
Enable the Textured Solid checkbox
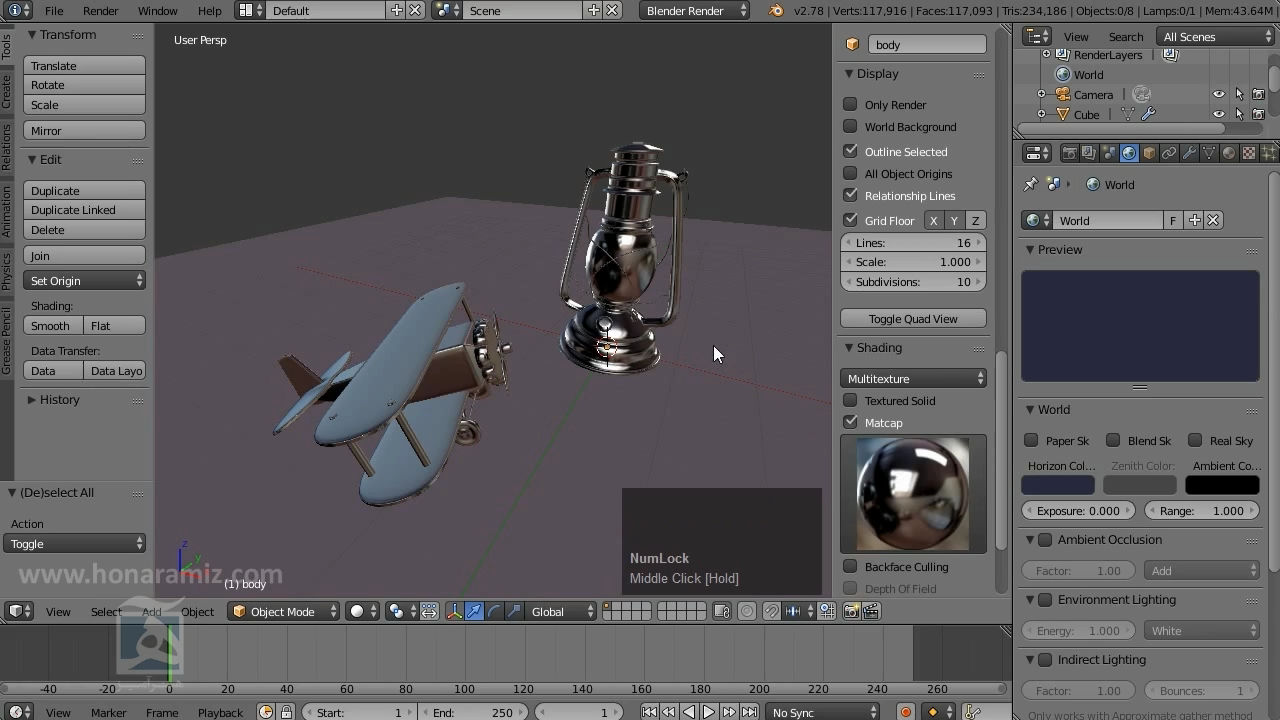coord(850,400)
